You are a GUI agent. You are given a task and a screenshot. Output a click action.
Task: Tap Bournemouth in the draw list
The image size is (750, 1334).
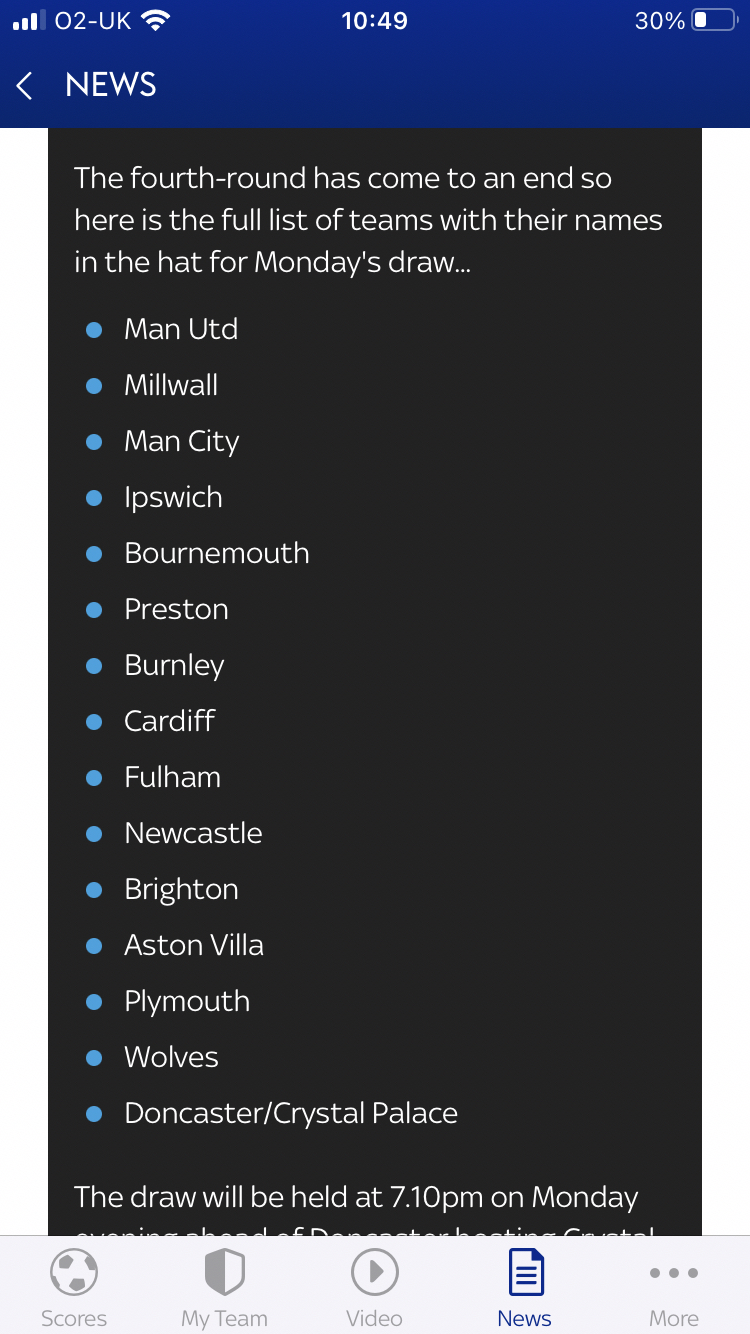point(217,553)
